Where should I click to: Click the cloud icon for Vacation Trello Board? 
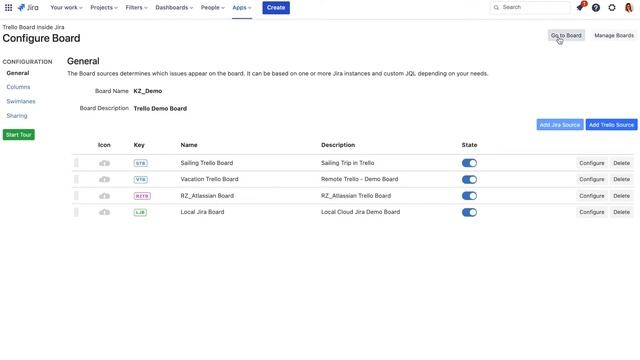[104, 179]
